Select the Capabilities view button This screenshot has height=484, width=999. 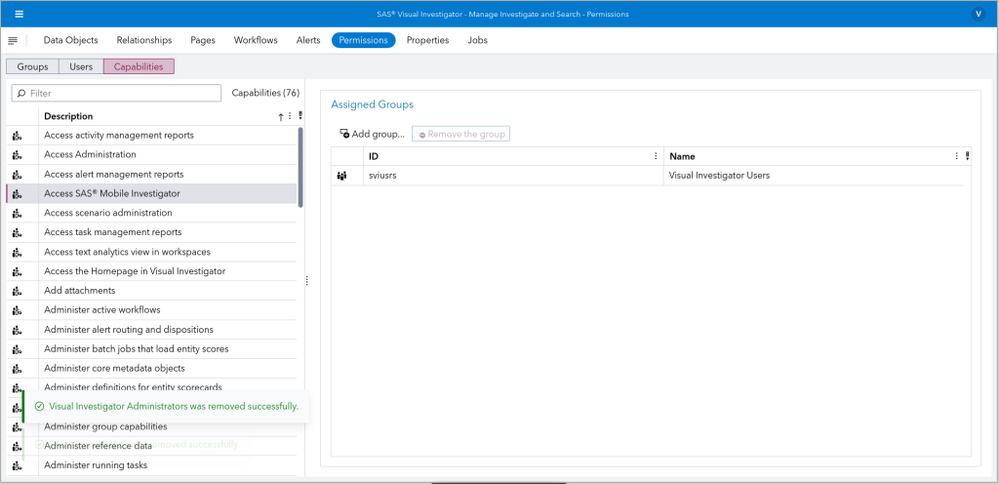(x=139, y=66)
